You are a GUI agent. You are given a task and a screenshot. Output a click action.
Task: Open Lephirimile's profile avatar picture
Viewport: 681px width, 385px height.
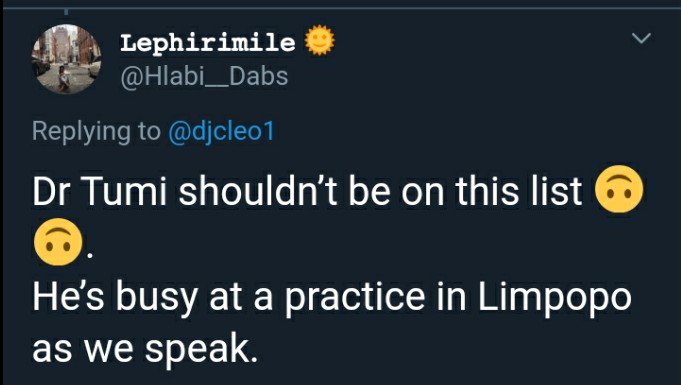pos(66,59)
